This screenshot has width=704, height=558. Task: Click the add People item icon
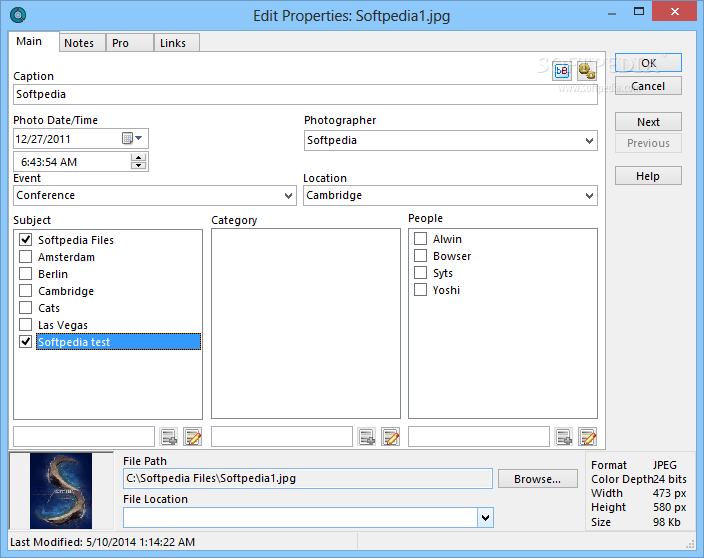coord(564,437)
